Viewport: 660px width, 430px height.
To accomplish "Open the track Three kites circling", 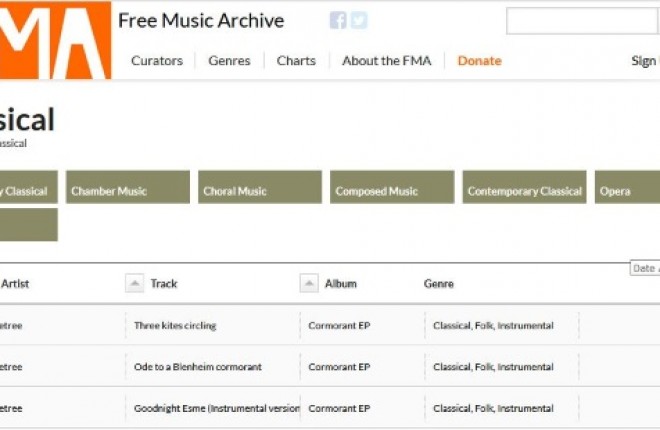I will click(x=175, y=325).
